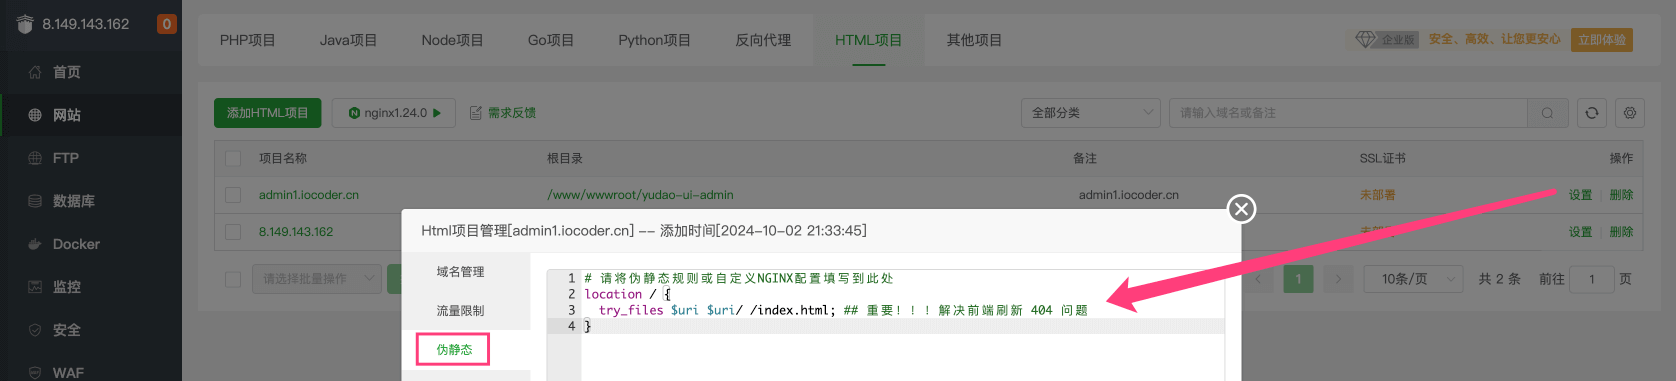
Task: Switch to Node项目 tab
Action: tap(452, 40)
